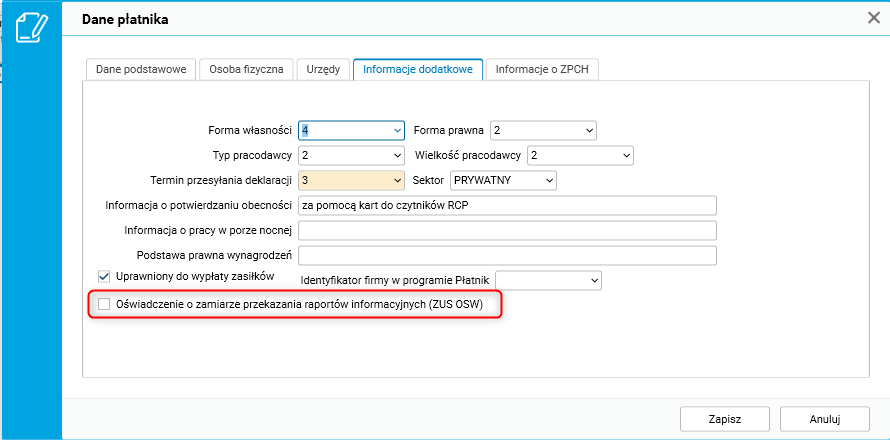Uncheck Uprawniony do wypłaty zasiłków checkbox

tap(104, 276)
